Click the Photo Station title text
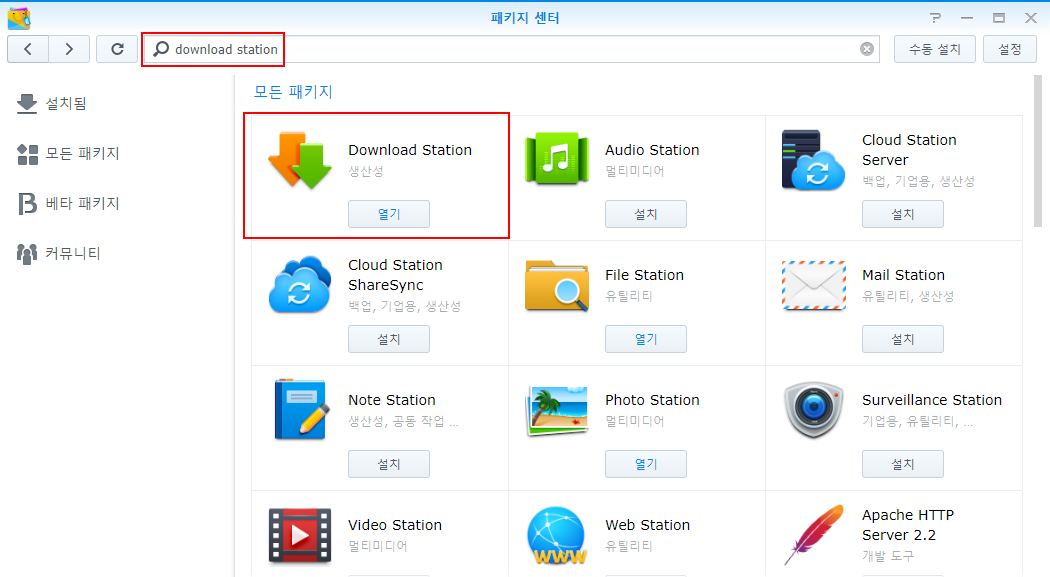 pos(652,400)
